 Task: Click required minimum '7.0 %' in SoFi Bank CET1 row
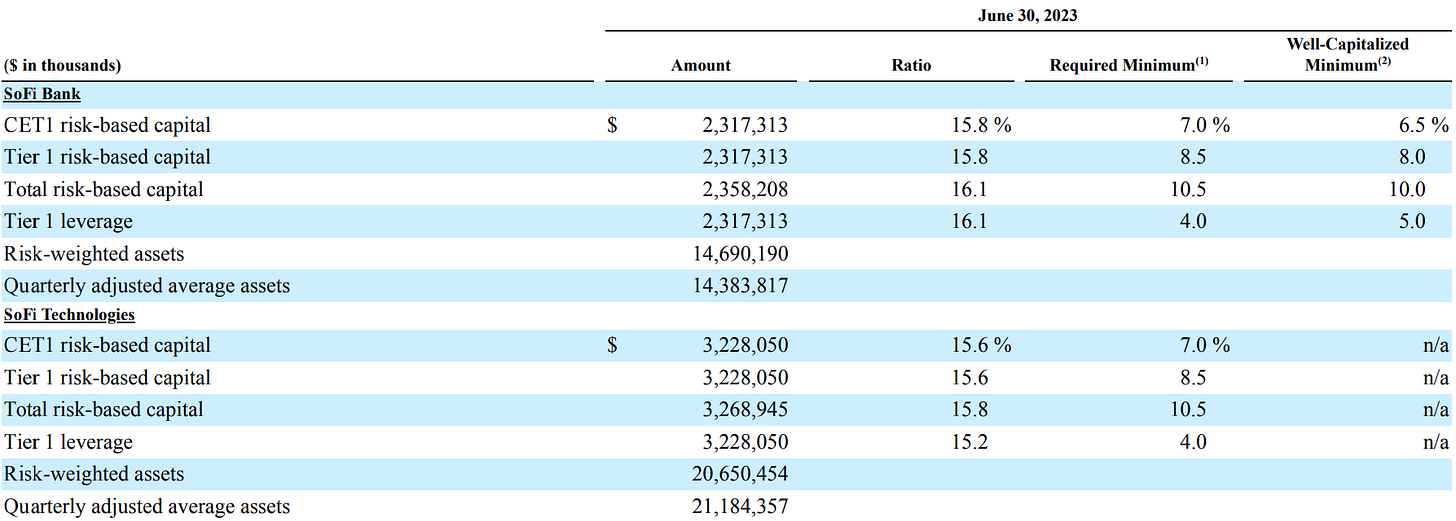pyautogui.click(x=1204, y=125)
